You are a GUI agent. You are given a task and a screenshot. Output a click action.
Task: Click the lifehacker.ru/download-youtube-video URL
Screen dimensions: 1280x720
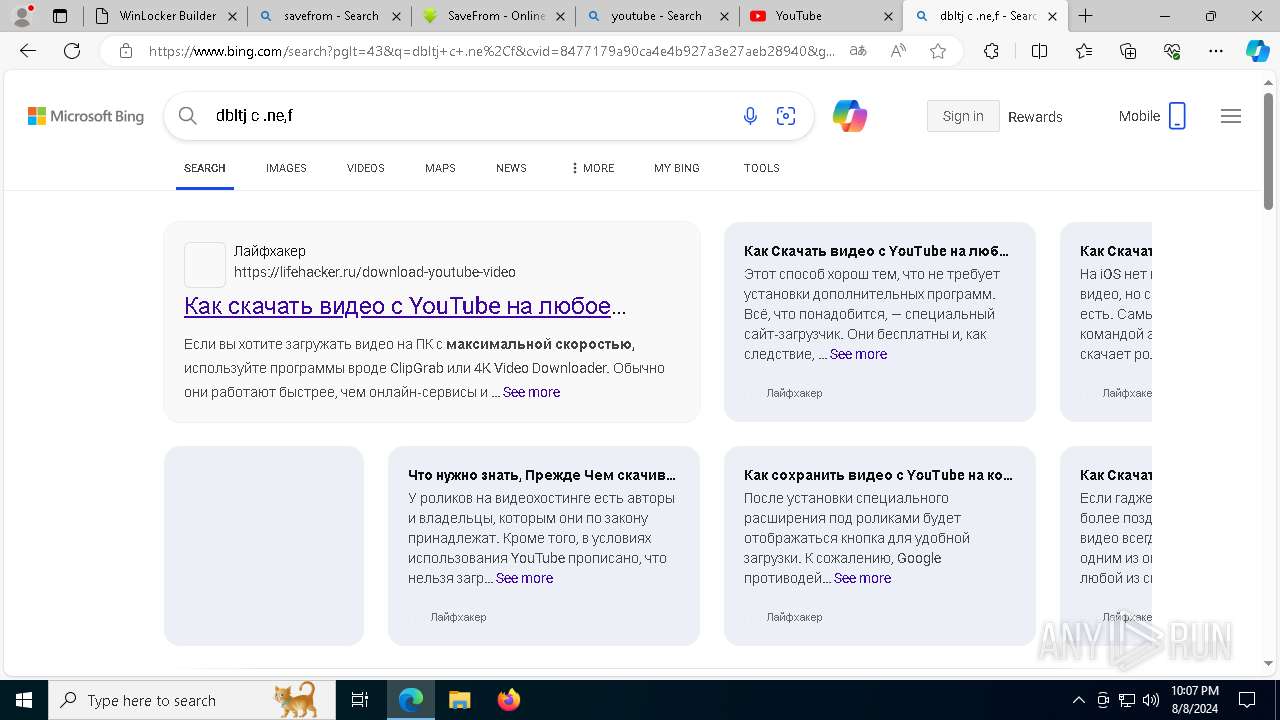click(x=375, y=272)
